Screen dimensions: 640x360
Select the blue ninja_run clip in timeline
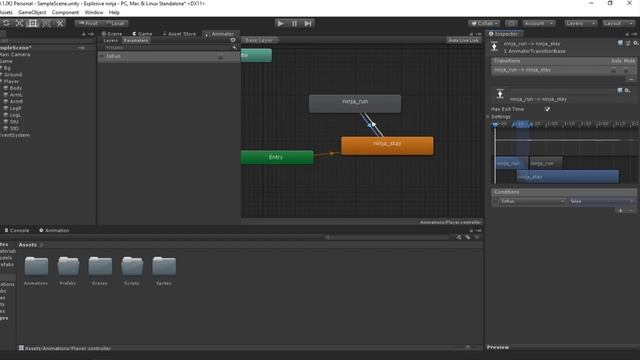pos(511,163)
